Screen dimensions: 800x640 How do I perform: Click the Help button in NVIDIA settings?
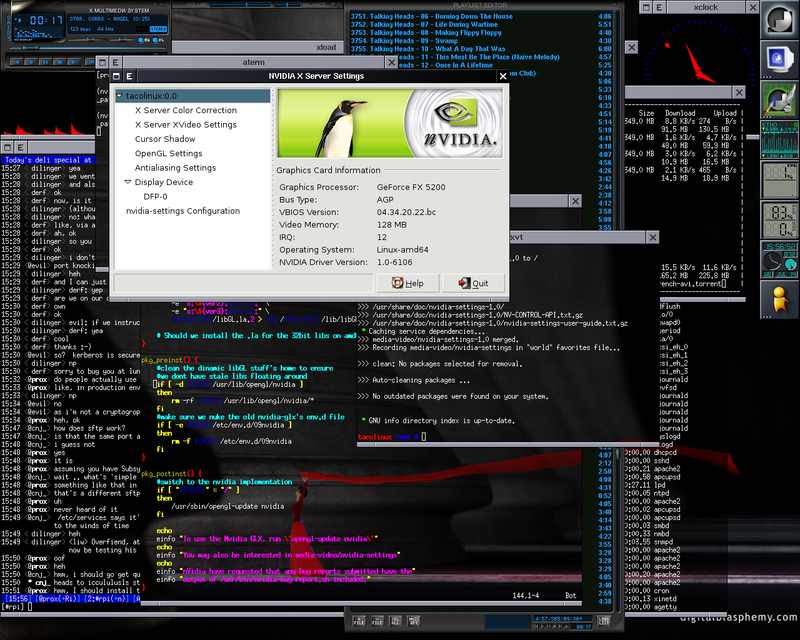408,283
